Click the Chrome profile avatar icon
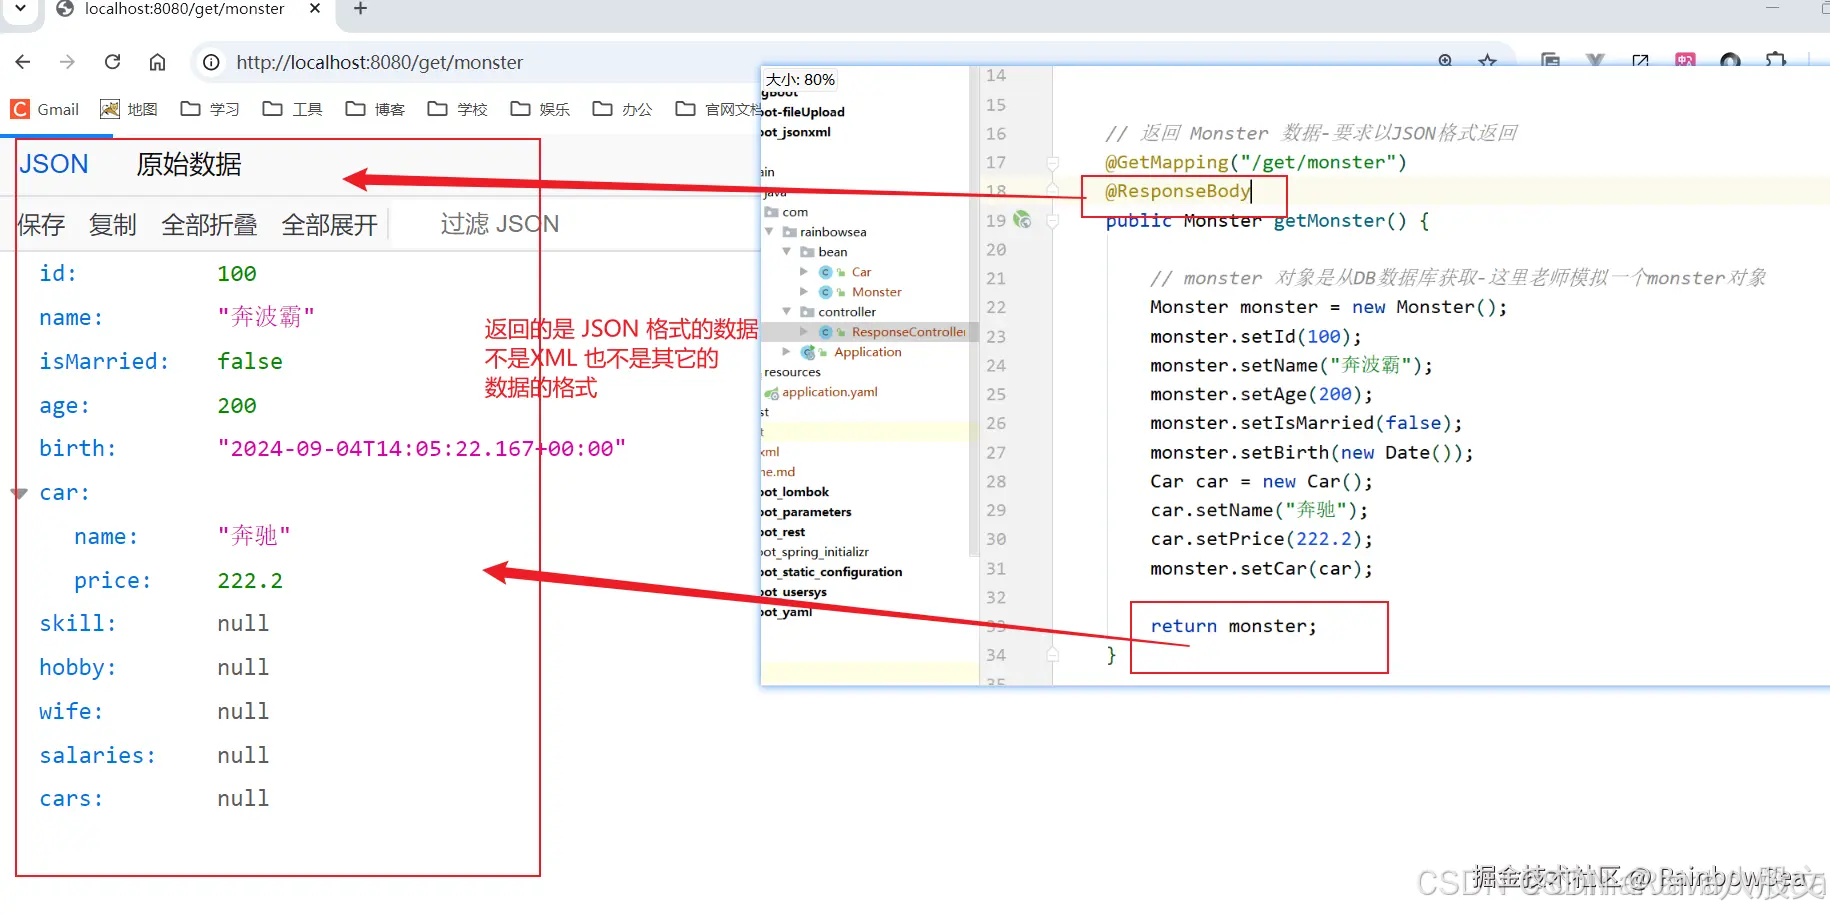Viewport: 1830px width, 915px height. 1729,61
